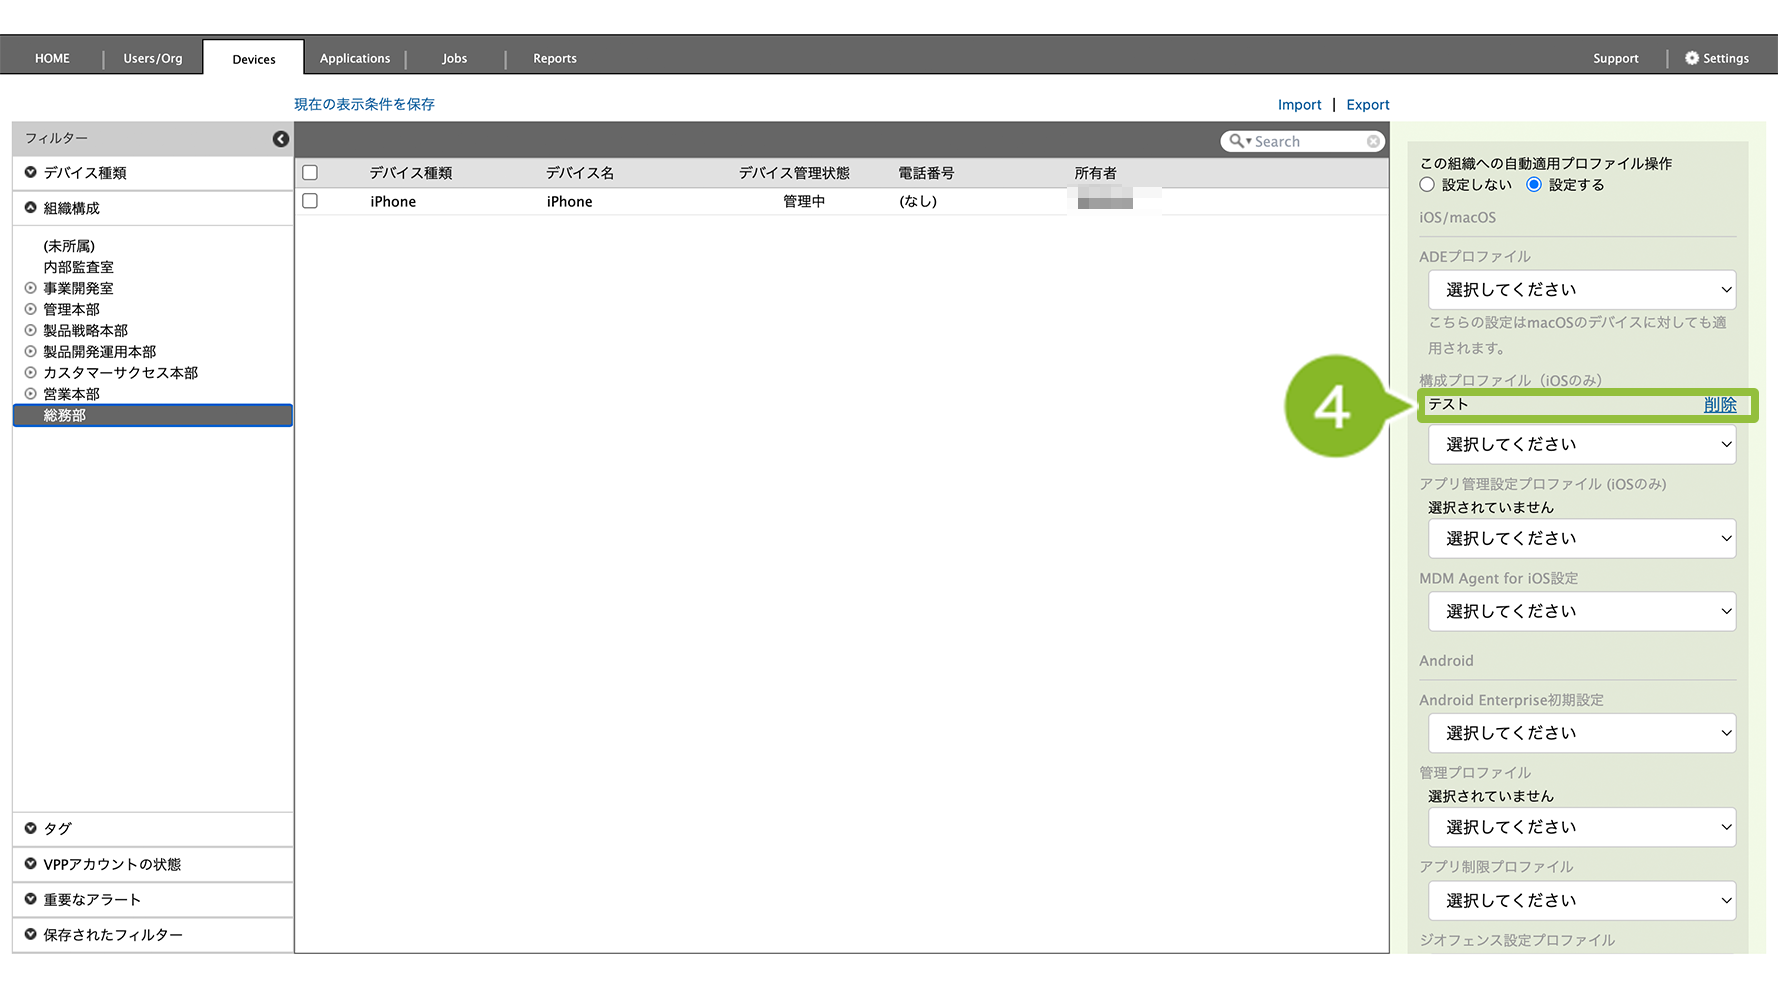Expand the カスタマーサクセス本部 node icon
1778x1000 pixels.
tap(30, 372)
